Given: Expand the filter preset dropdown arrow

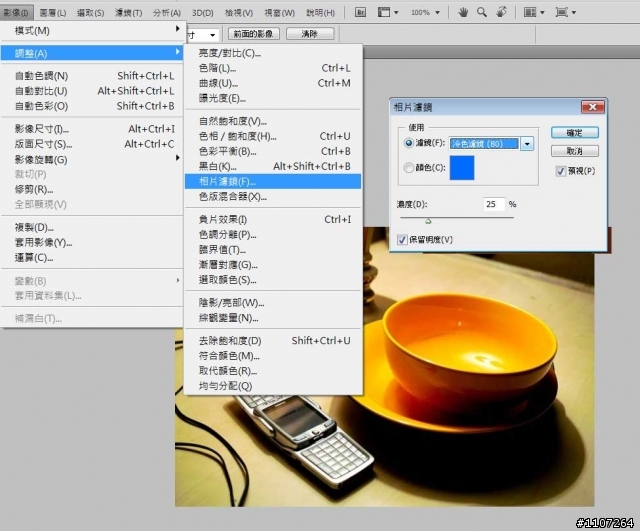Looking at the screenshot, I should (x=527, y=144).
